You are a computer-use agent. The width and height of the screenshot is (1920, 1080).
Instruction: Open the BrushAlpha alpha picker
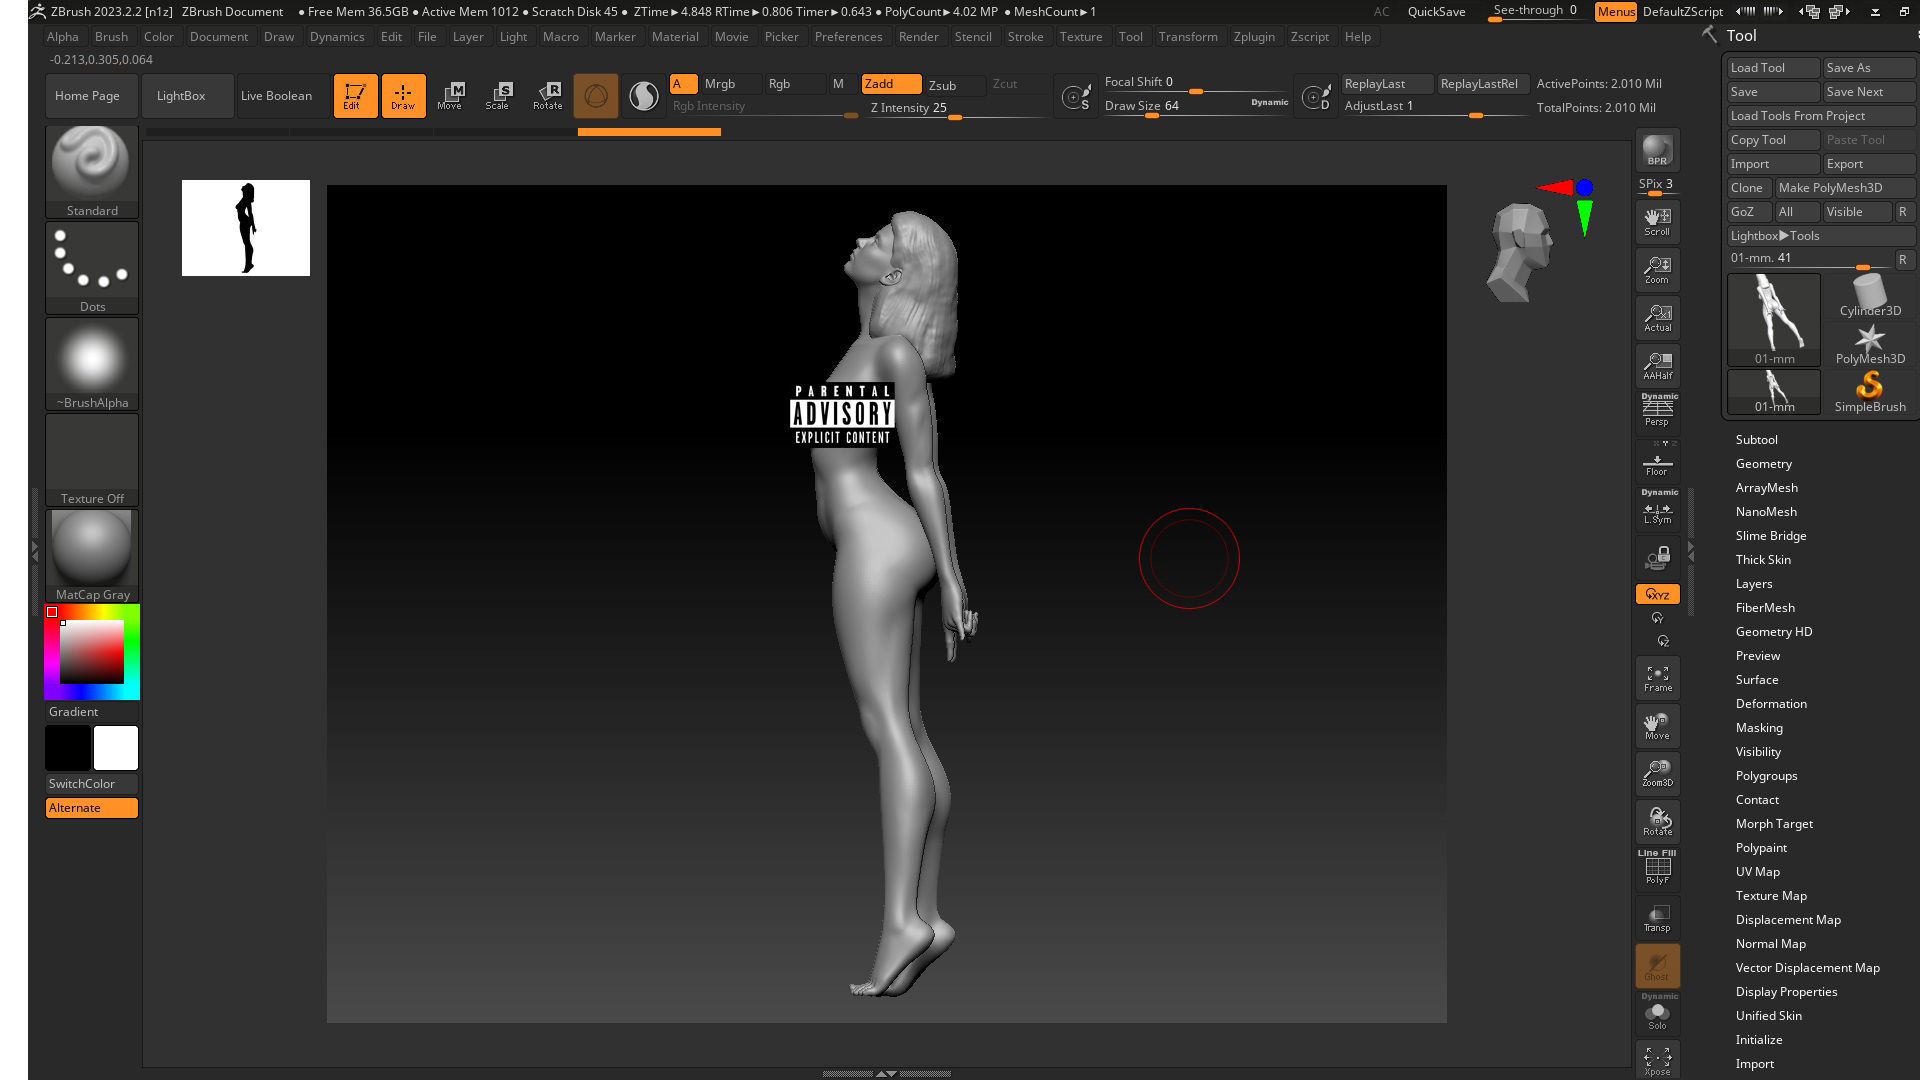92,363
